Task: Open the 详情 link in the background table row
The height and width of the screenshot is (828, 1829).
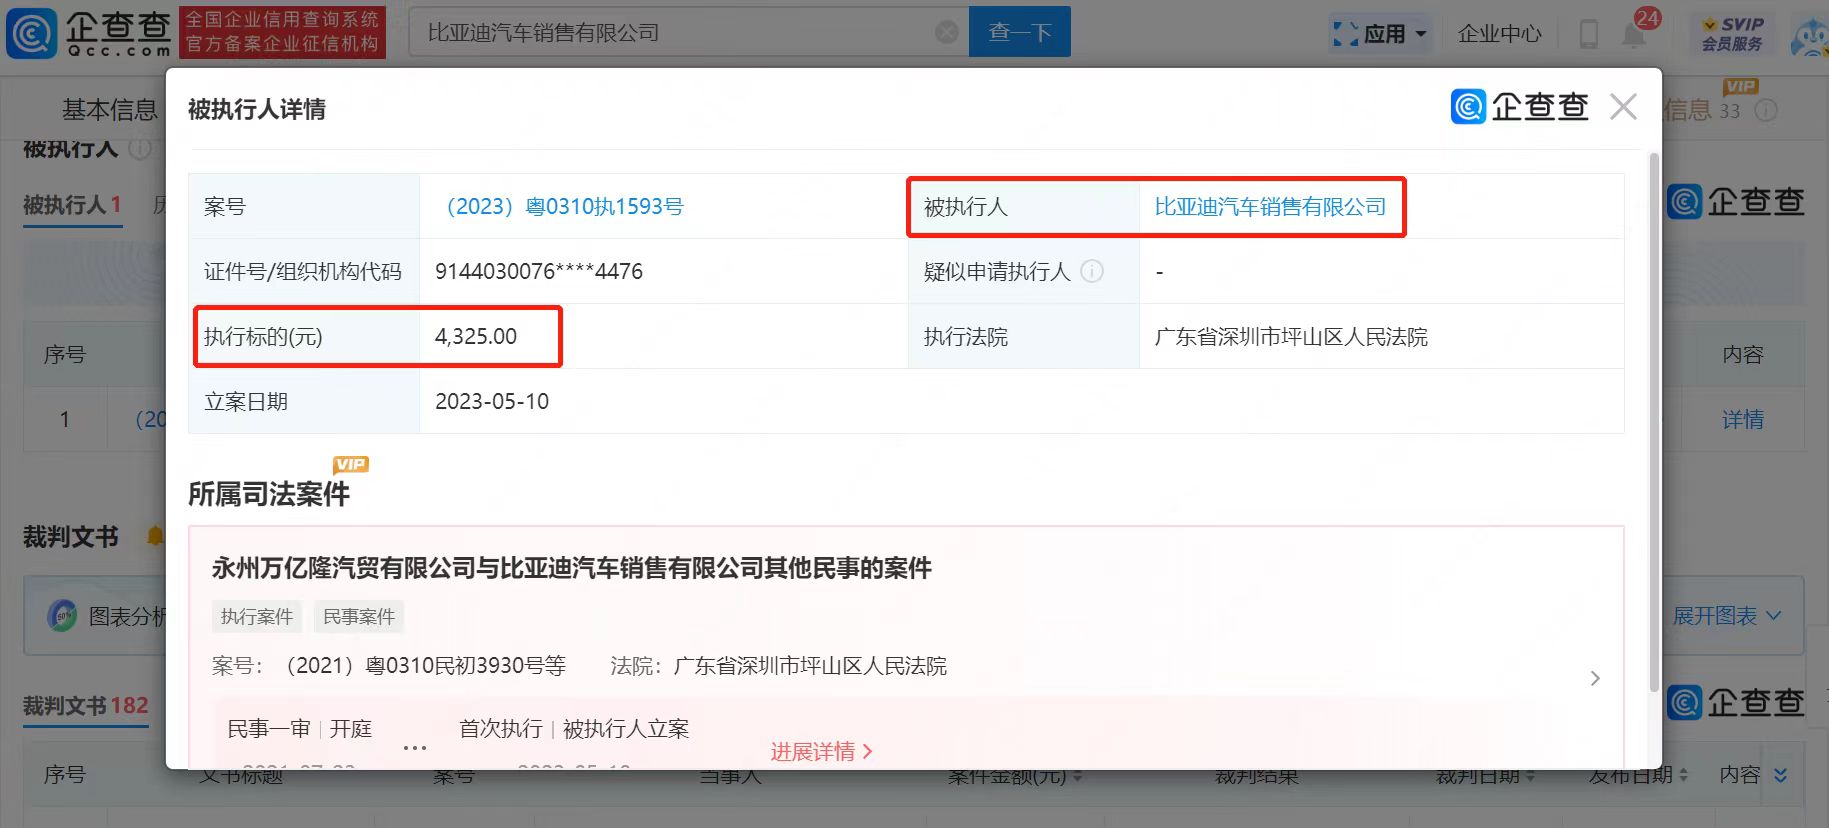Action: pyautogui.click(x=1742, y=420)
